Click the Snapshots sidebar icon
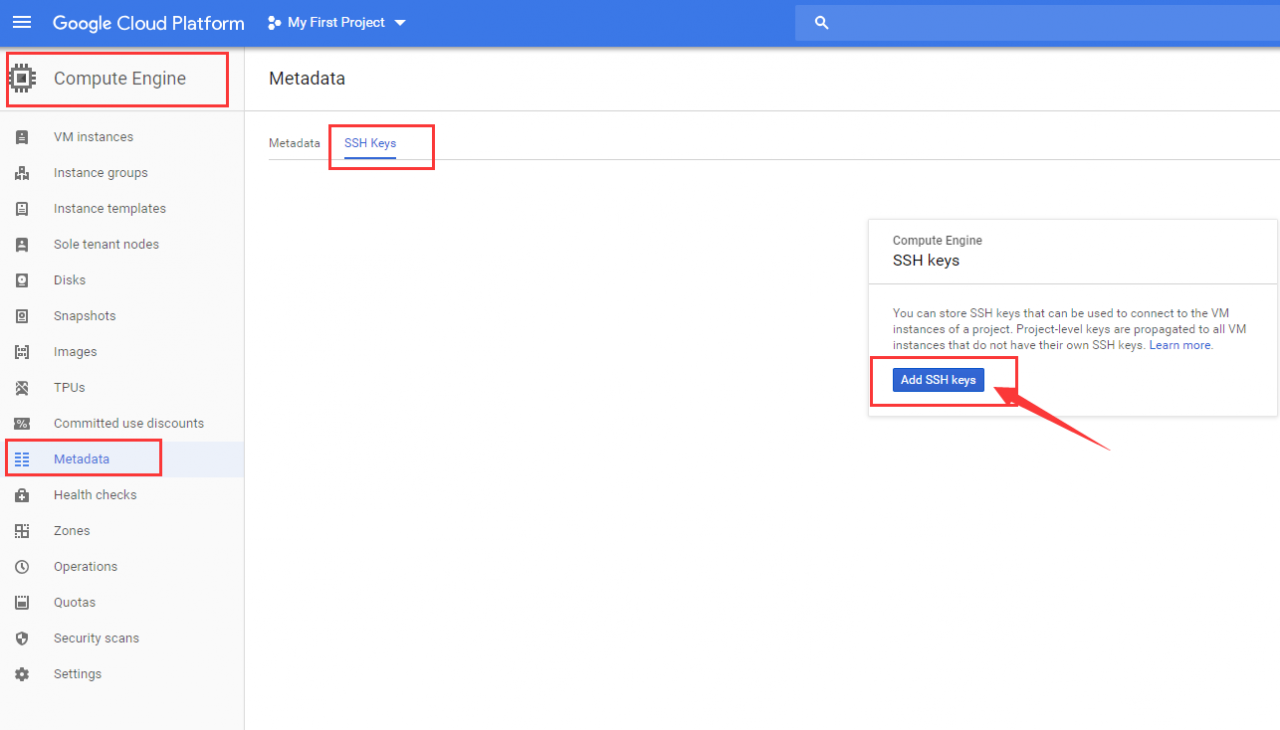Image resolution: width=1280 pixels, height=730 pixels. (22, 316)
